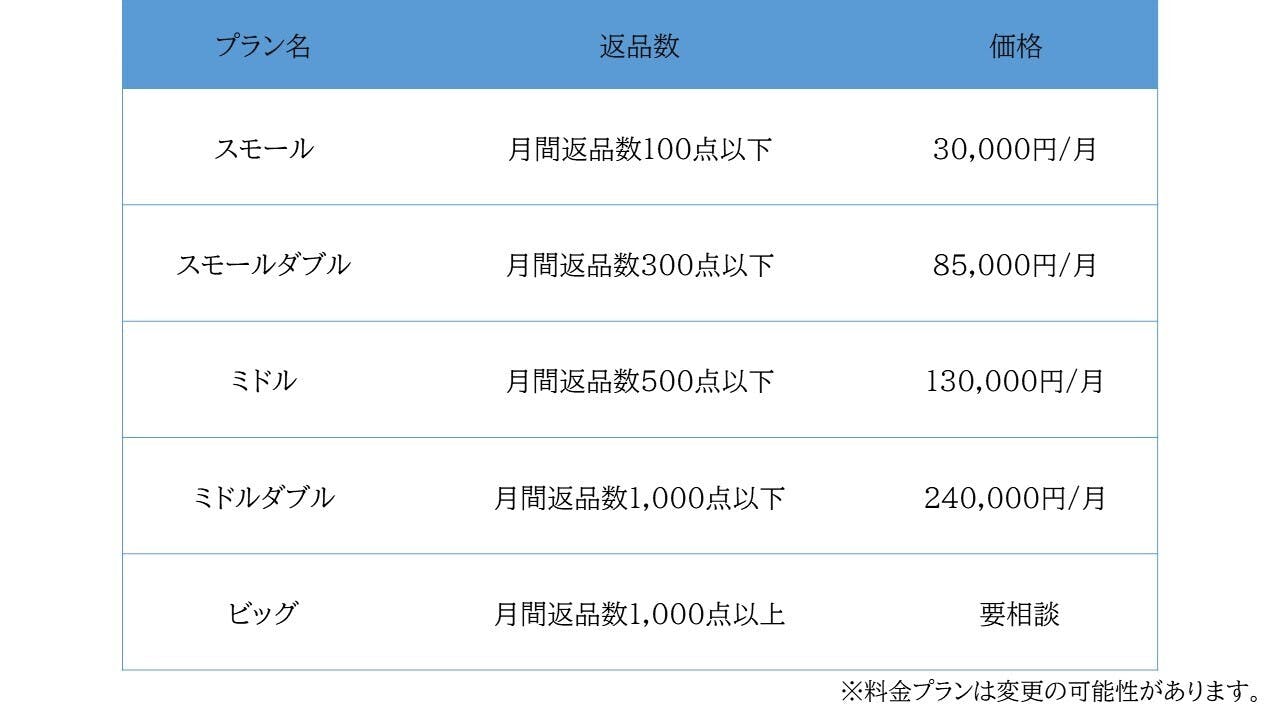Select the スモールダブル plan name cell
1280x720 pixels.
click(263, 265)
